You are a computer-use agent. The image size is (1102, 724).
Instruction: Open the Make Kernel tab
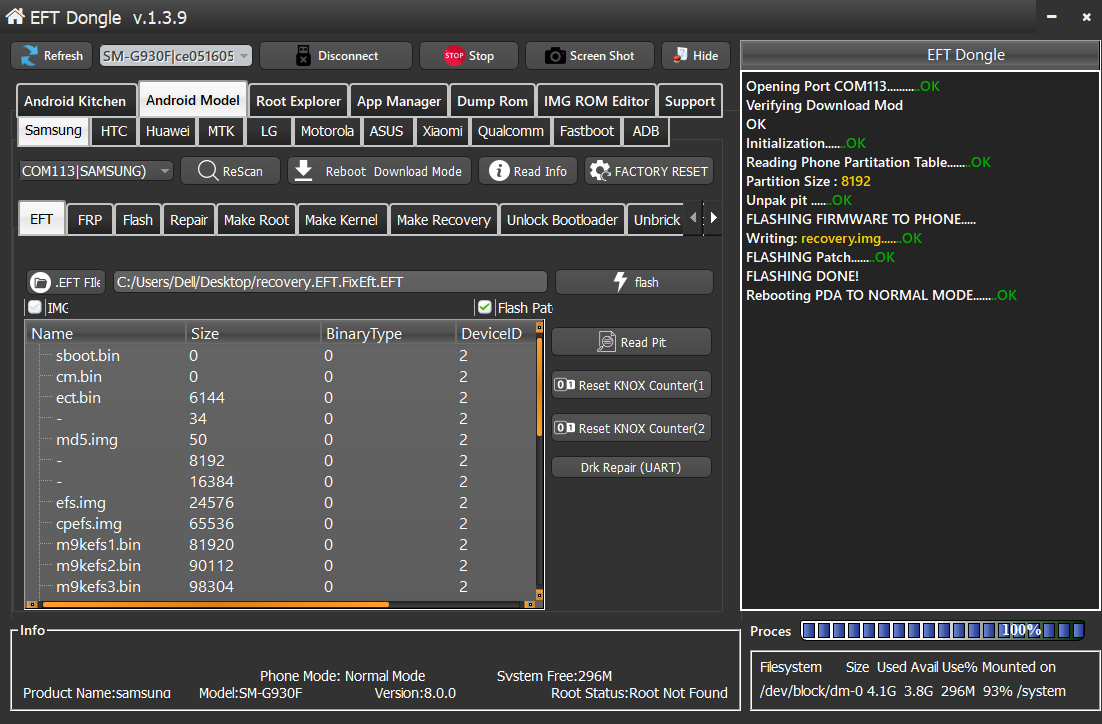342,220
